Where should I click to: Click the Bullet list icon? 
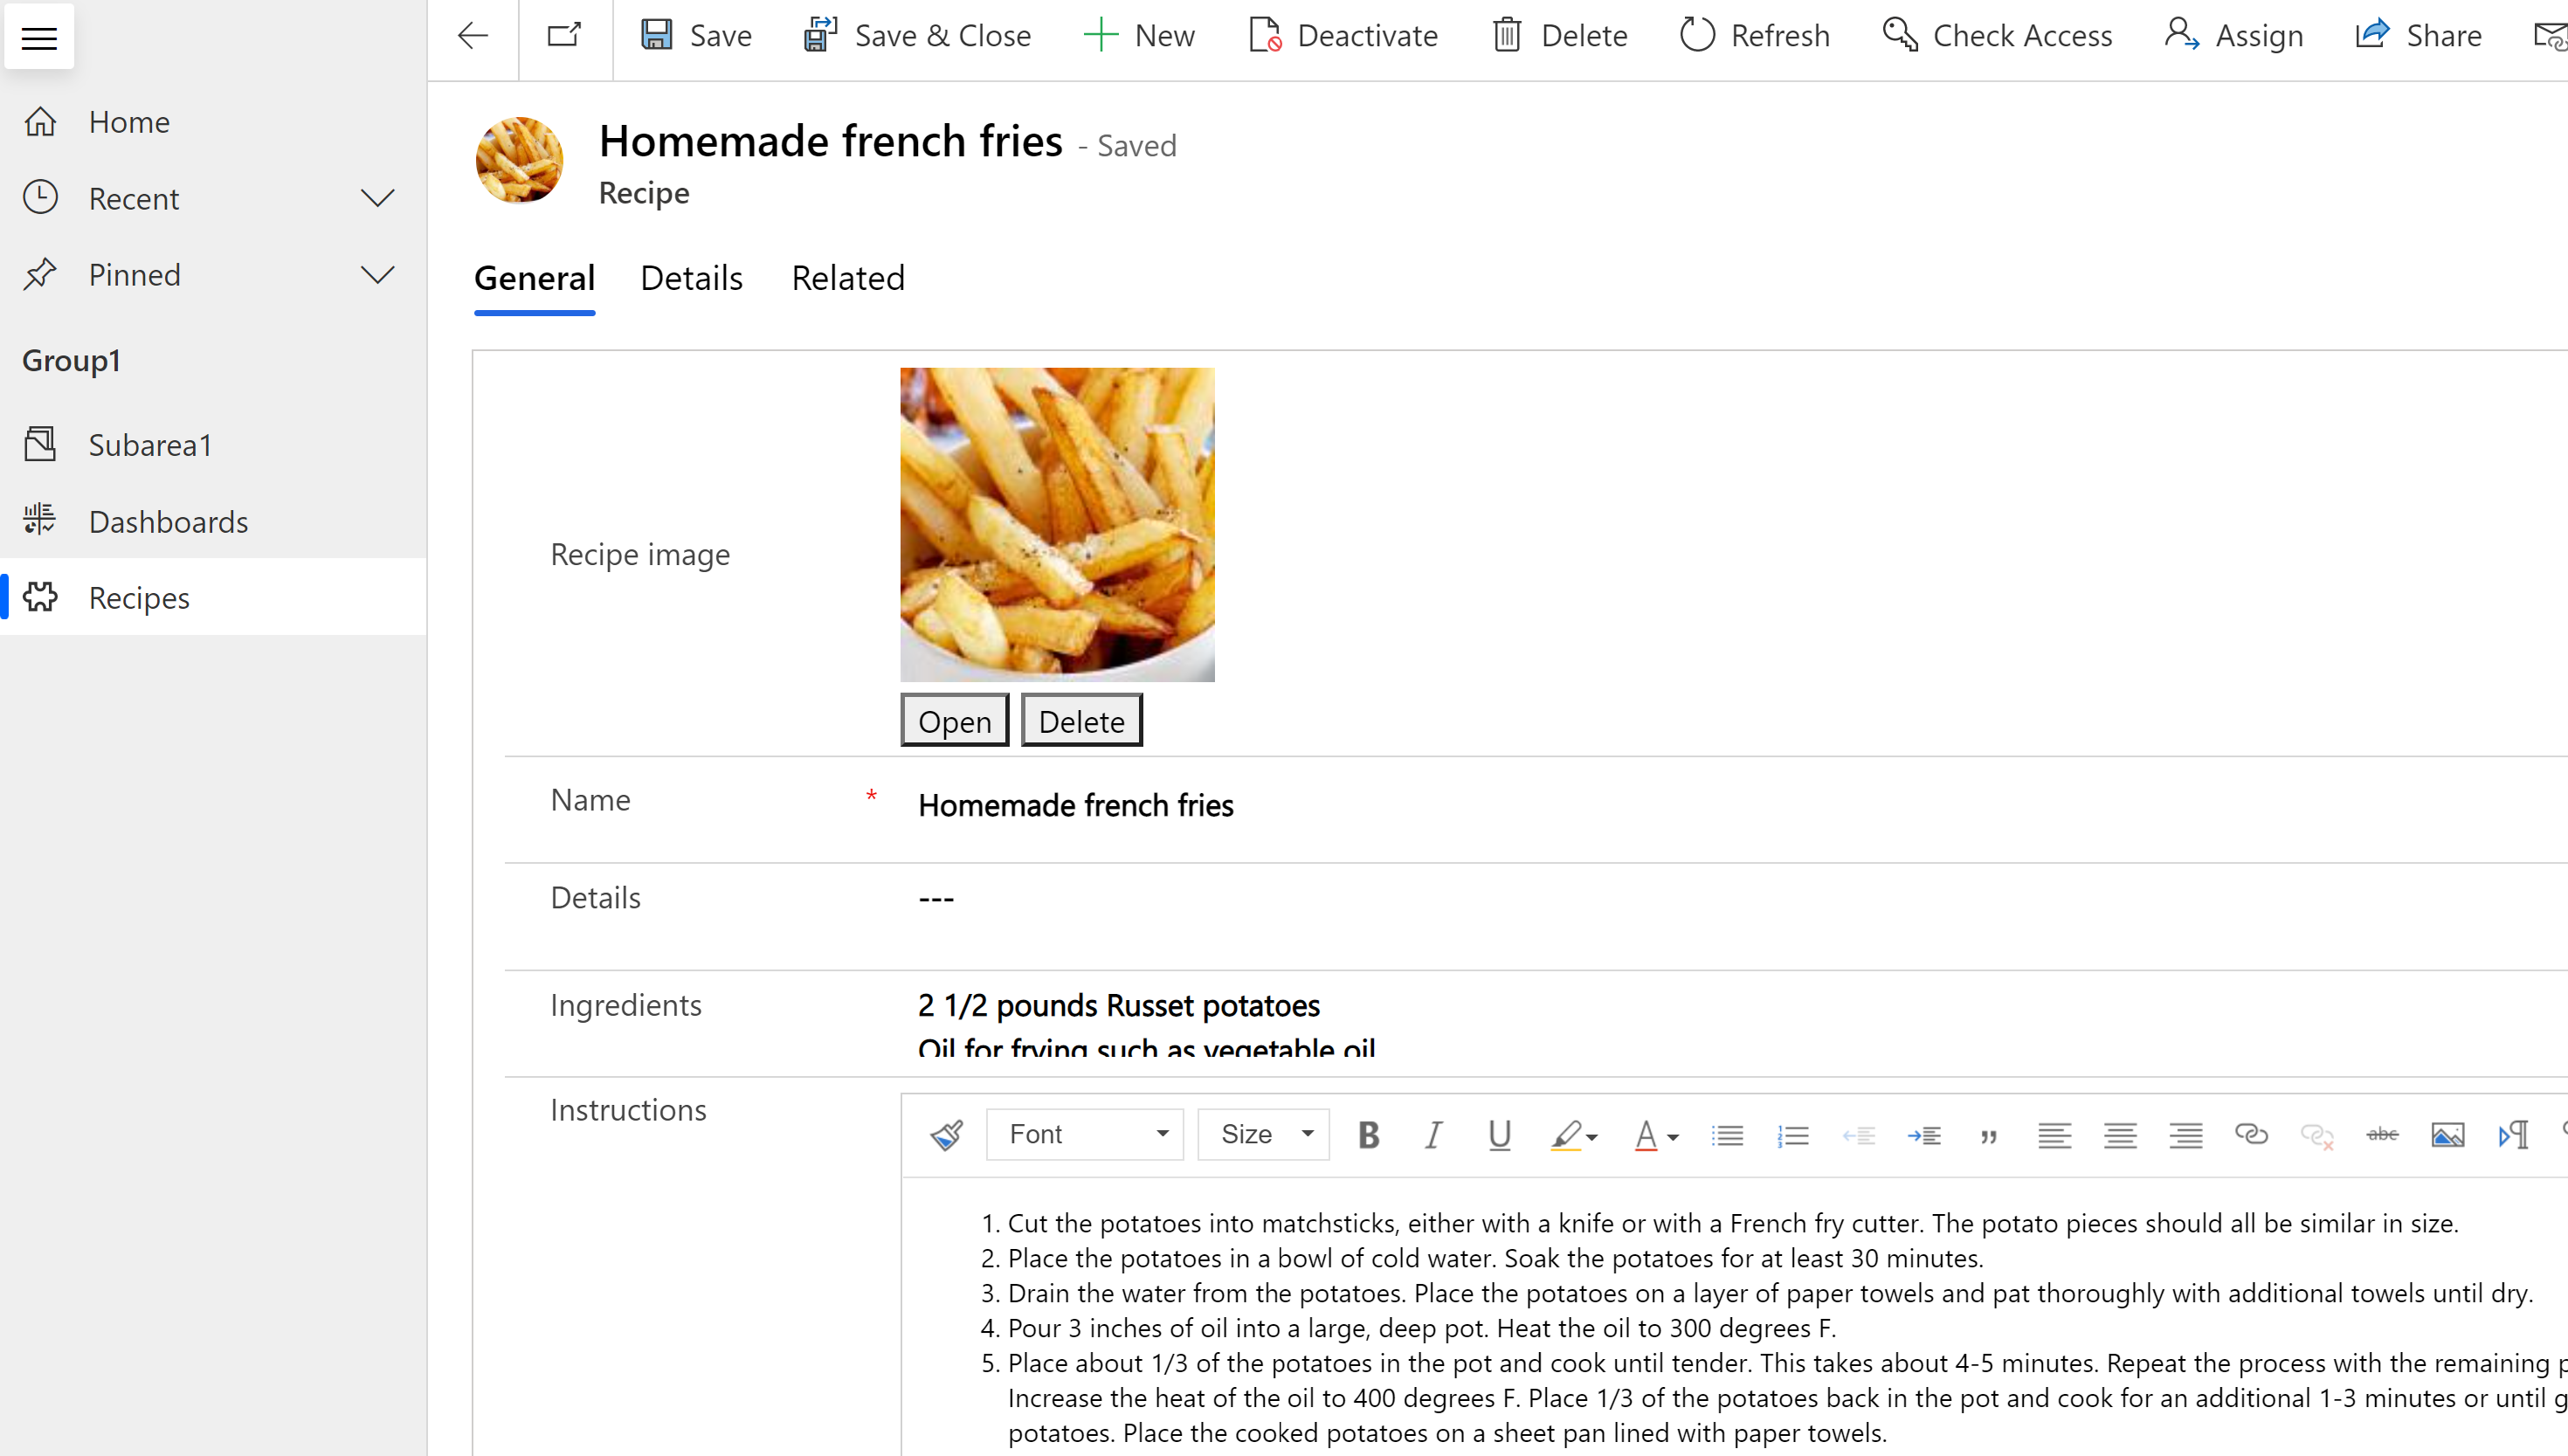(x=1725, y=1134)
